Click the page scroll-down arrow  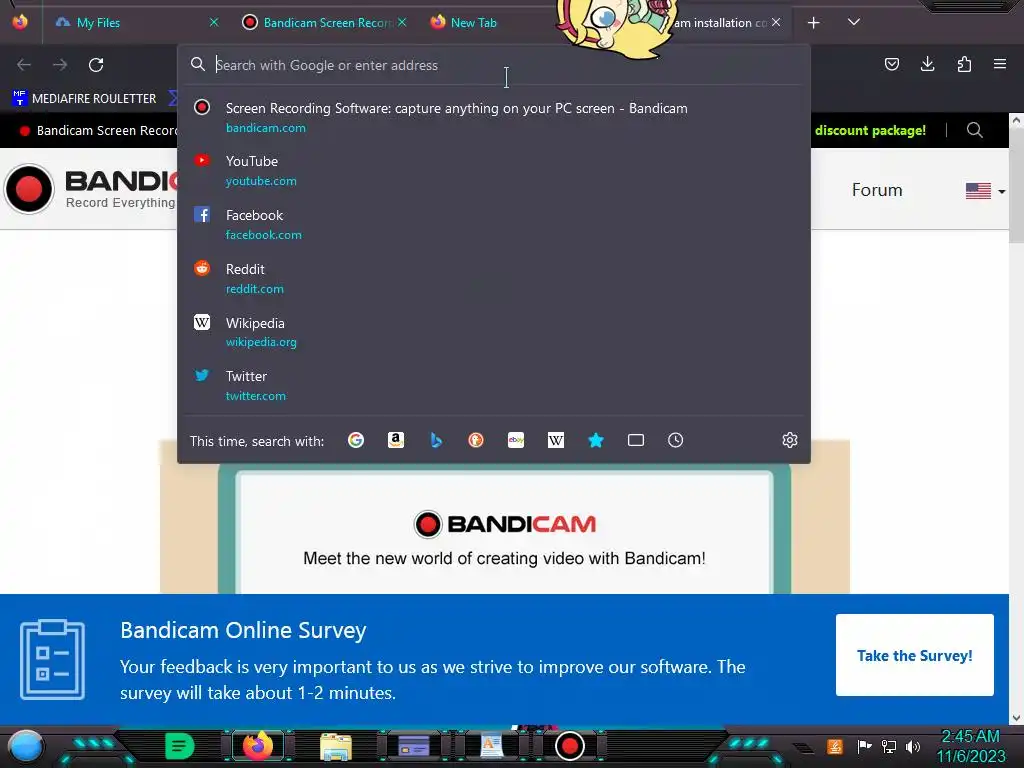[1016, 718]
